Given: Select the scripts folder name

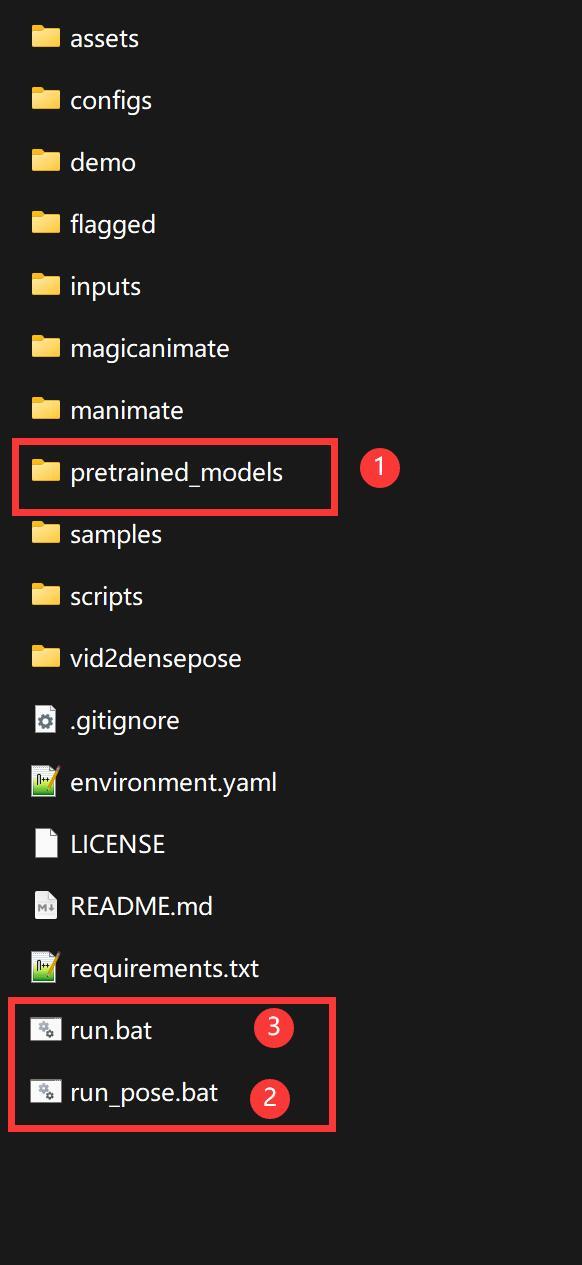Looking at the screenshot, I should point(106,596).
